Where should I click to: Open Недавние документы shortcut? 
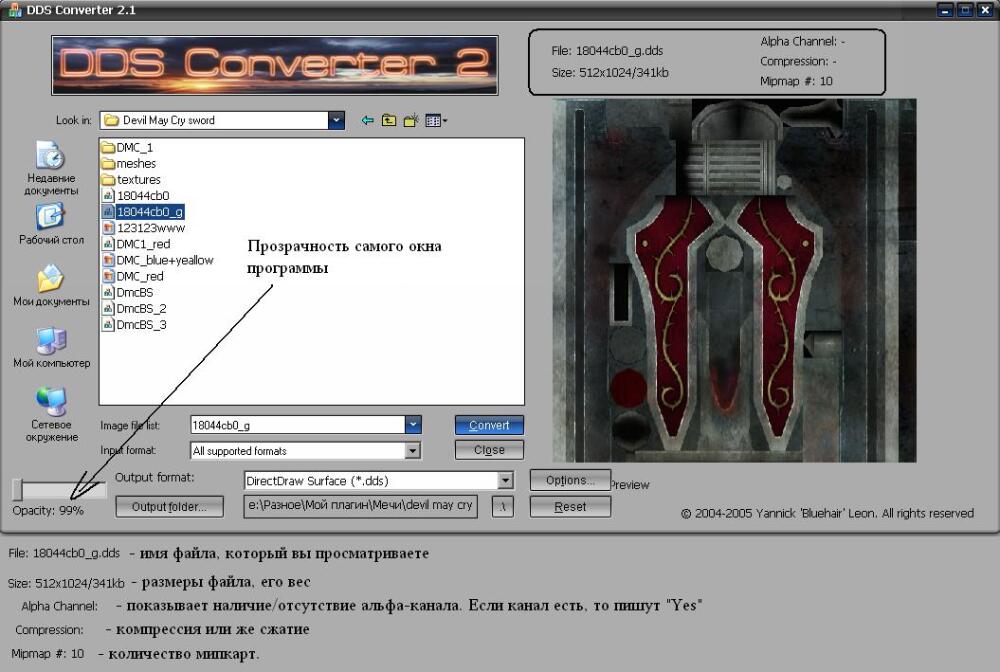coord(50,168)
